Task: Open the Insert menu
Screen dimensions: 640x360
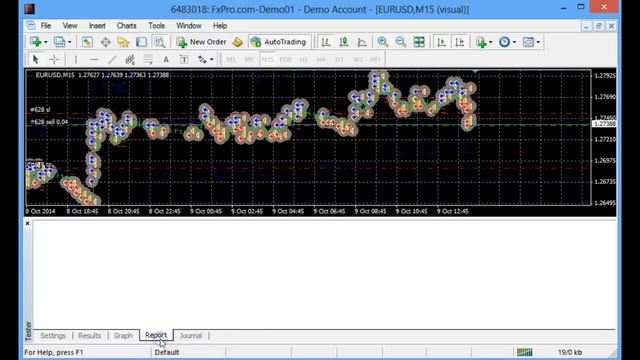Action: pyautogui.click(x=97, y=26)
